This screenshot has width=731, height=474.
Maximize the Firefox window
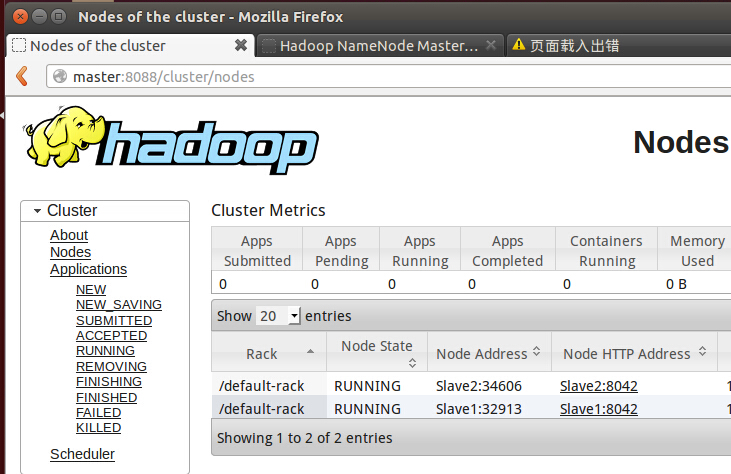[x=58, y=17]
